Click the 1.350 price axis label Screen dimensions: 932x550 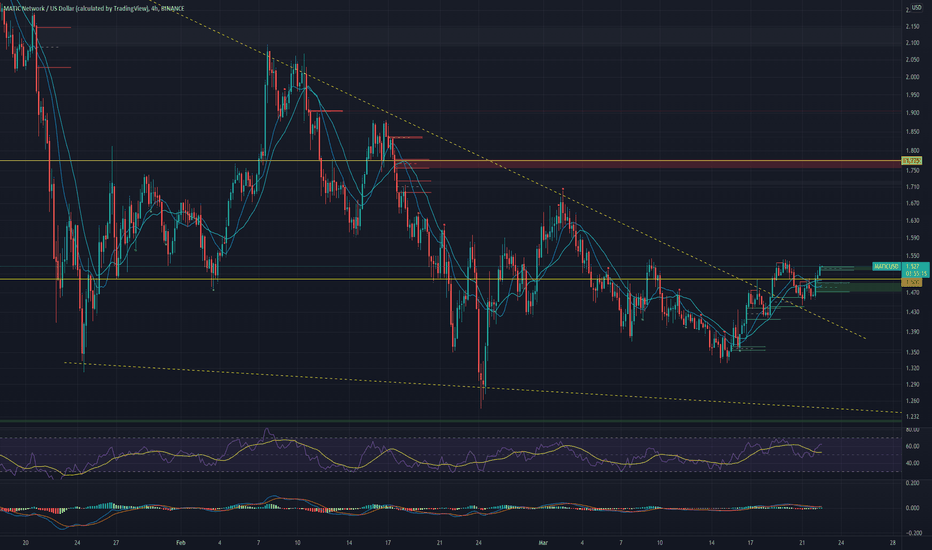pos(912,352)
